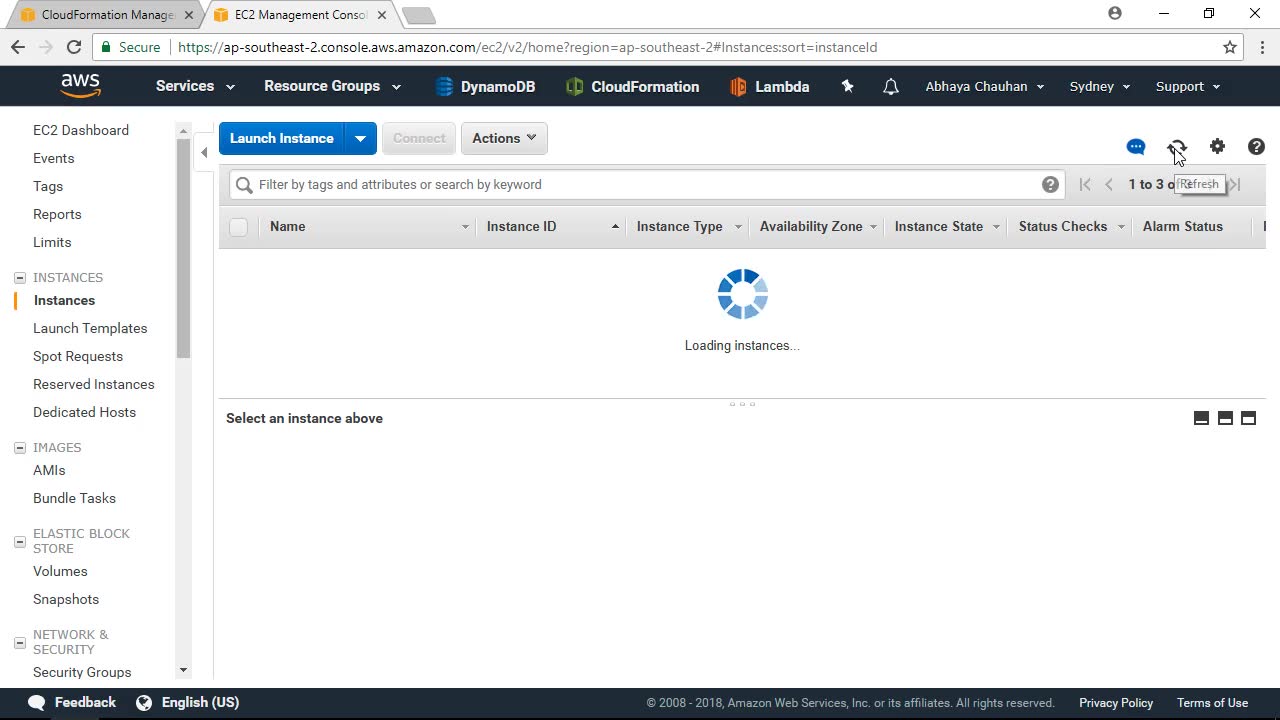Image resolution: width=1280 pixels, height=720 pixels.
Task: Open Spot Requests link
Action: (78, 356)
